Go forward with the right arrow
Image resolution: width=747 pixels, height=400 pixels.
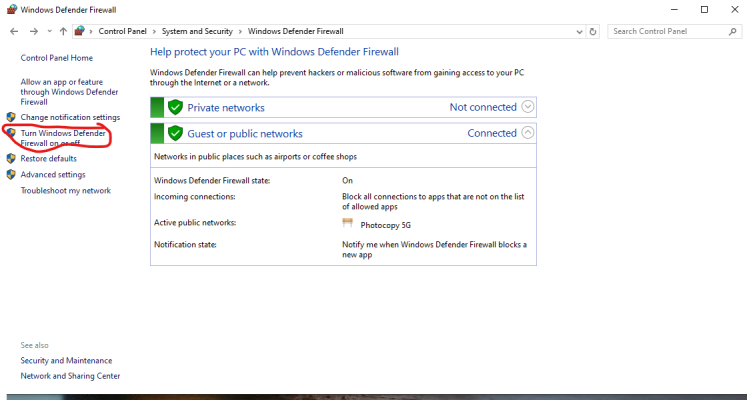coord(33,31)
